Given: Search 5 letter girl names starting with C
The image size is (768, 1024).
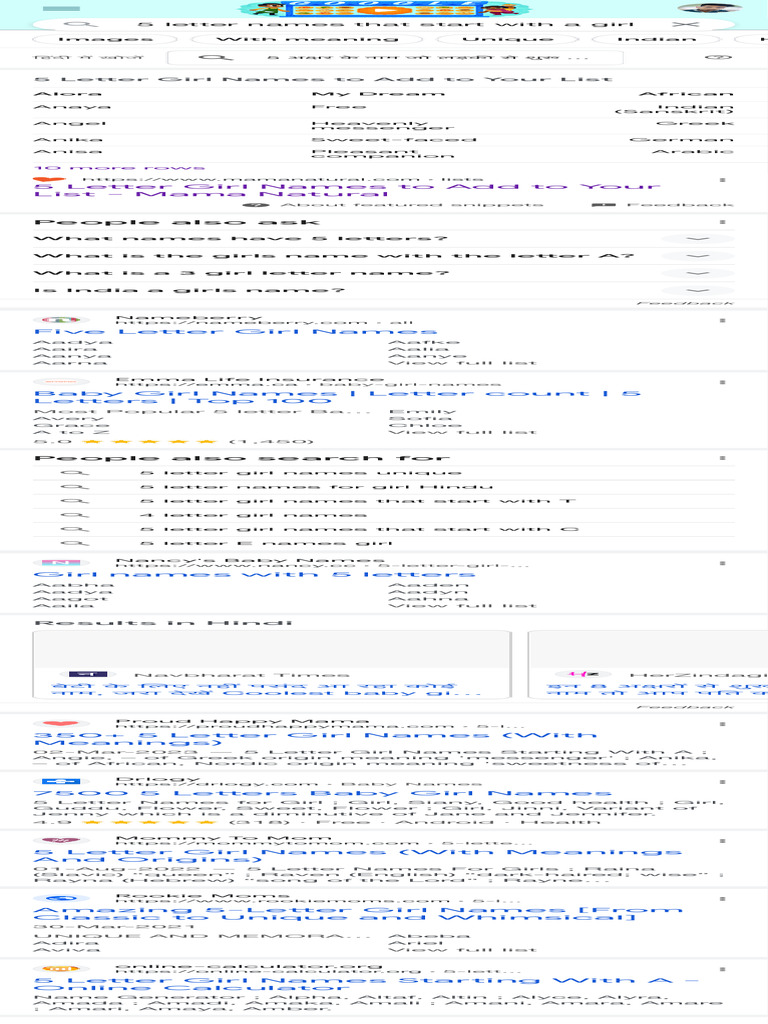Looking at the screenshot, I should 384,529.
